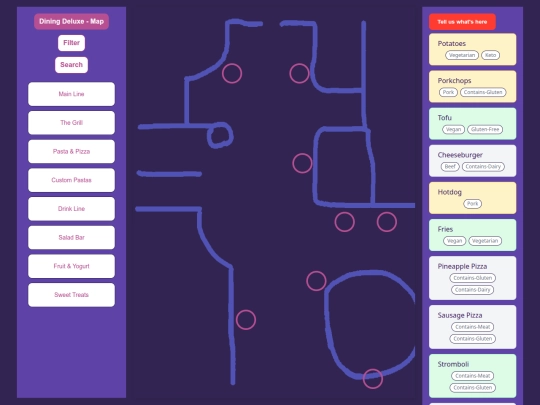
Task: Open the Hotdog food card
Action: pyautogui.click(x=472, y=198)
